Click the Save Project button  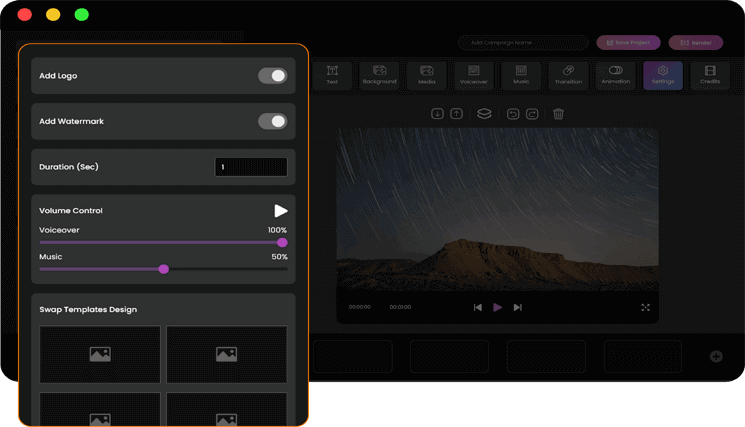point(628,43)
